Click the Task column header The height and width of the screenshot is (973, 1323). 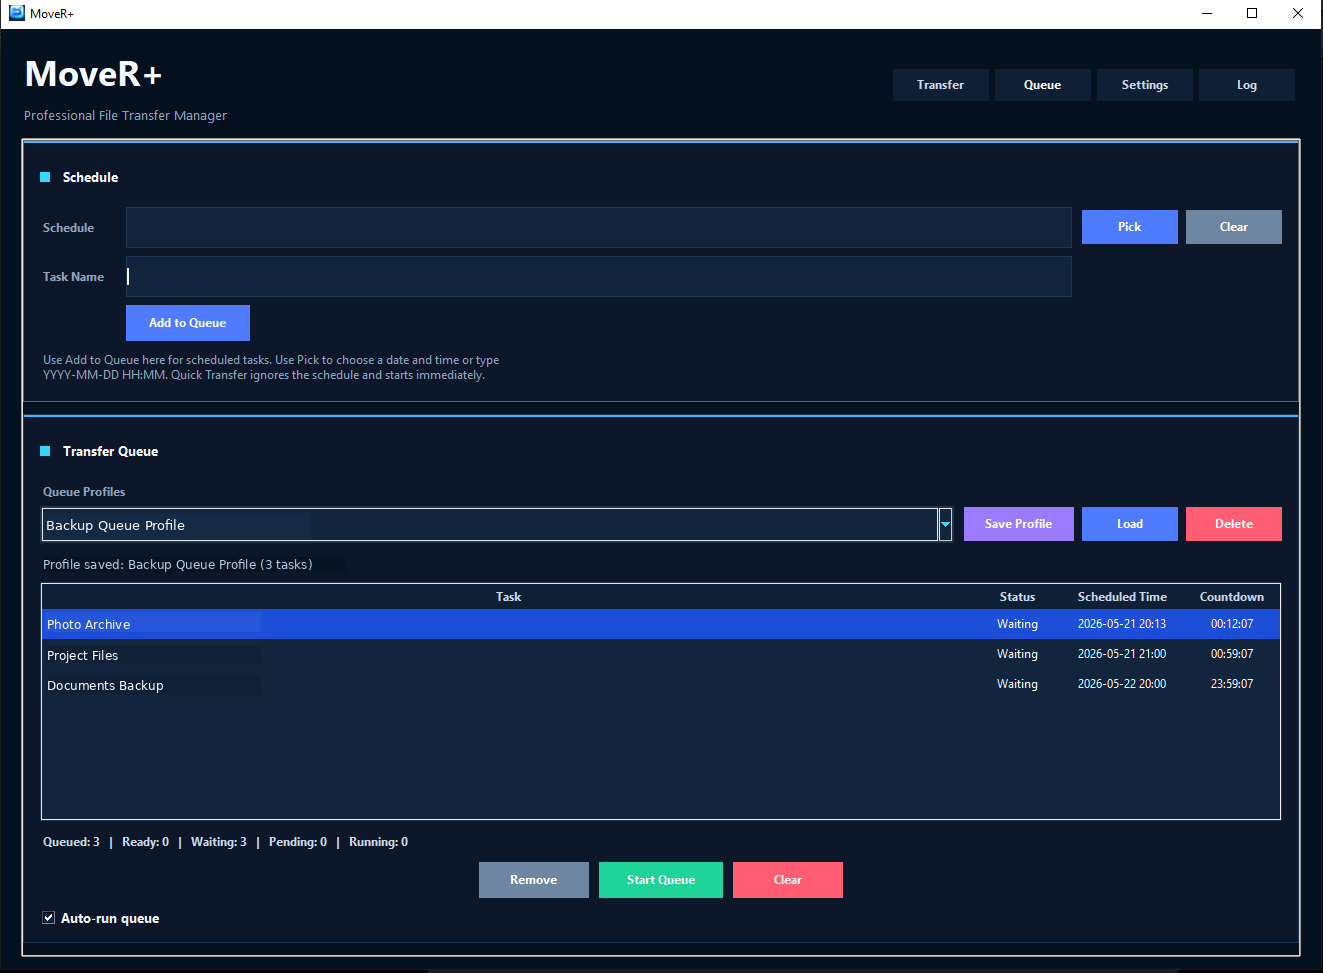coord(508,597)
